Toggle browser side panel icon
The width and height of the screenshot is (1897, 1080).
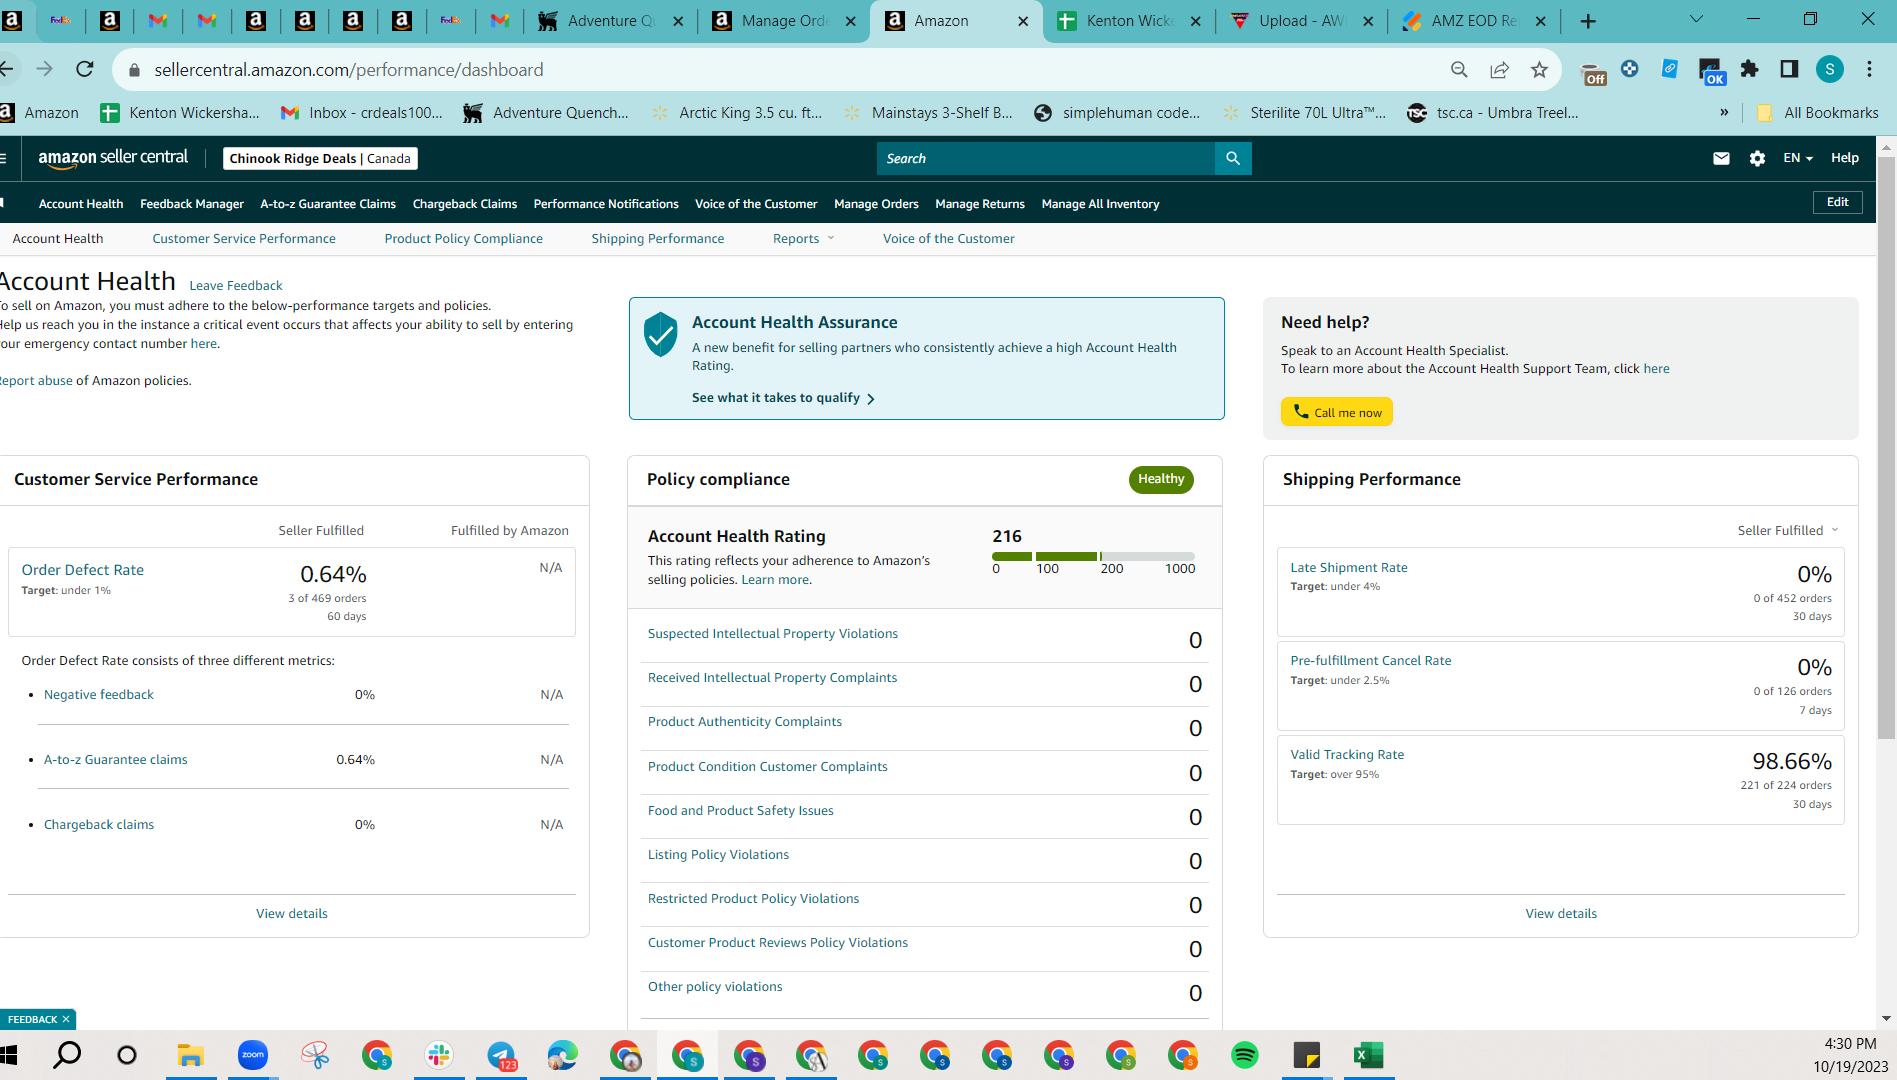click(x=1789, y=69)
